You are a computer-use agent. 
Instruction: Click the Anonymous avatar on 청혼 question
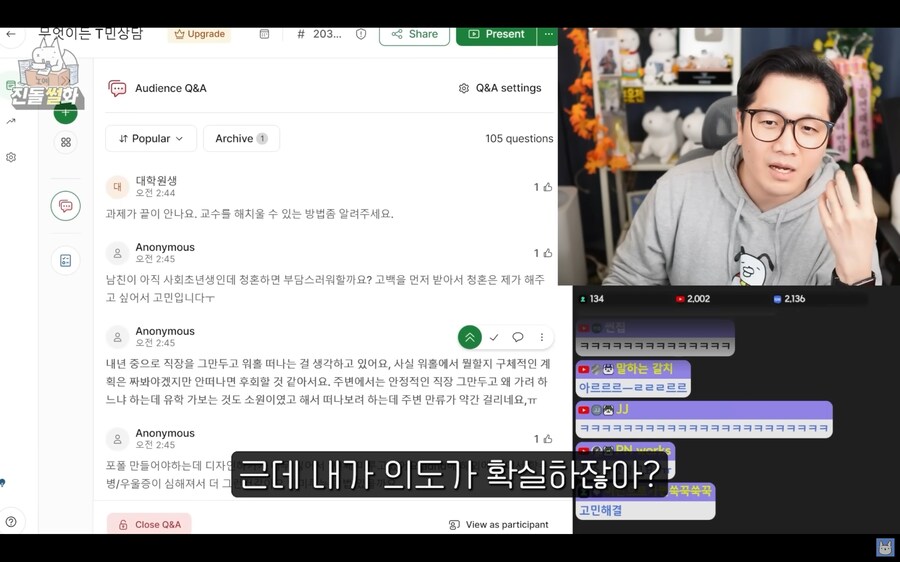pyautogui.click(x=117, y=253)
